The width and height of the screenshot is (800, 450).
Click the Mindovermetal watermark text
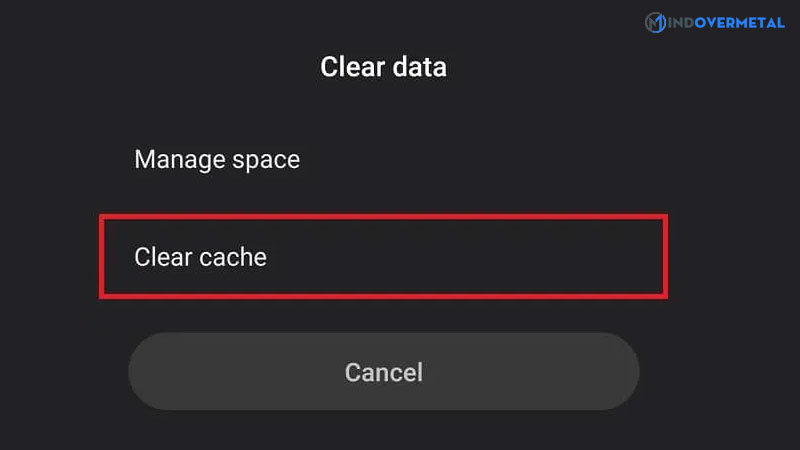click(x=727, y=22)
